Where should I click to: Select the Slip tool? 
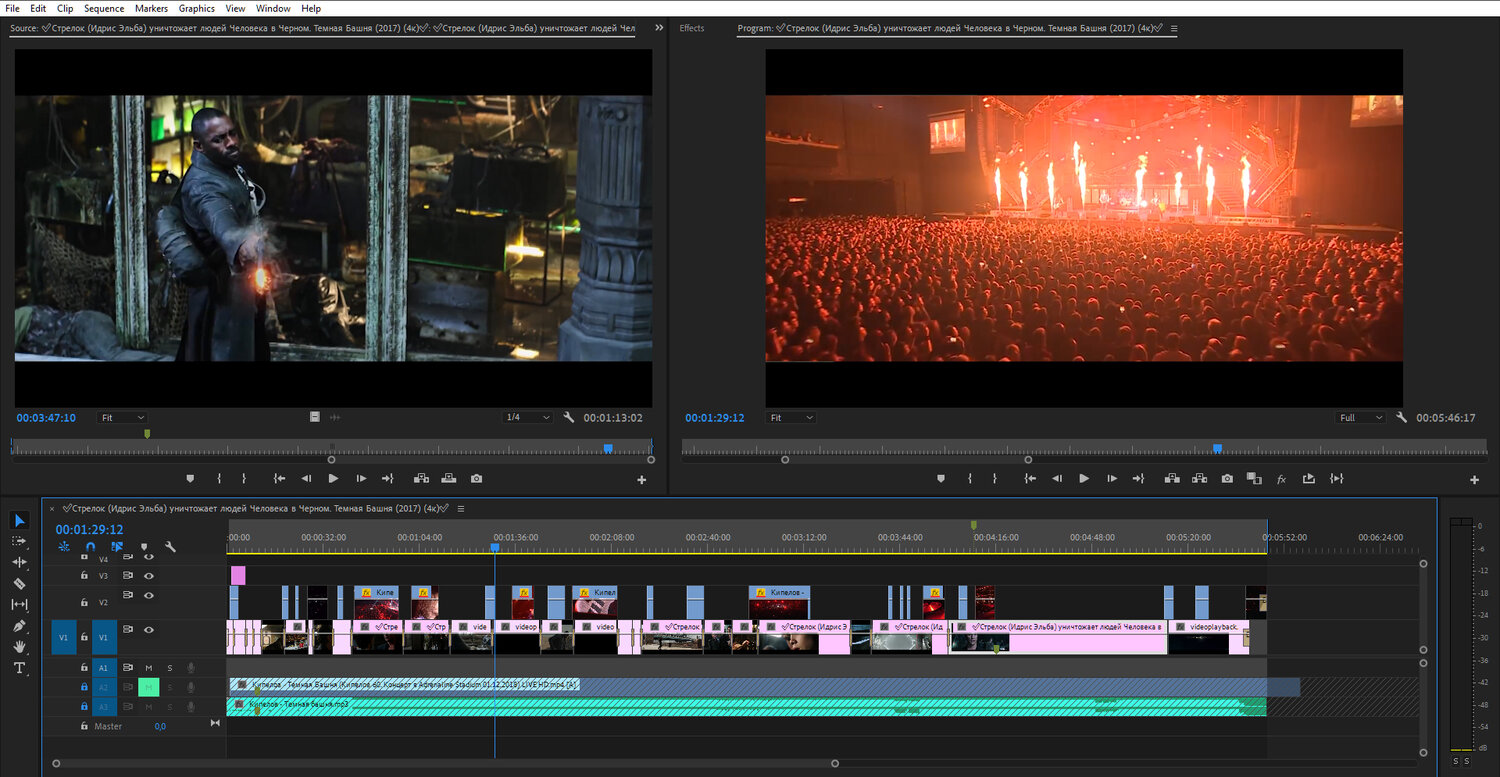19,604
